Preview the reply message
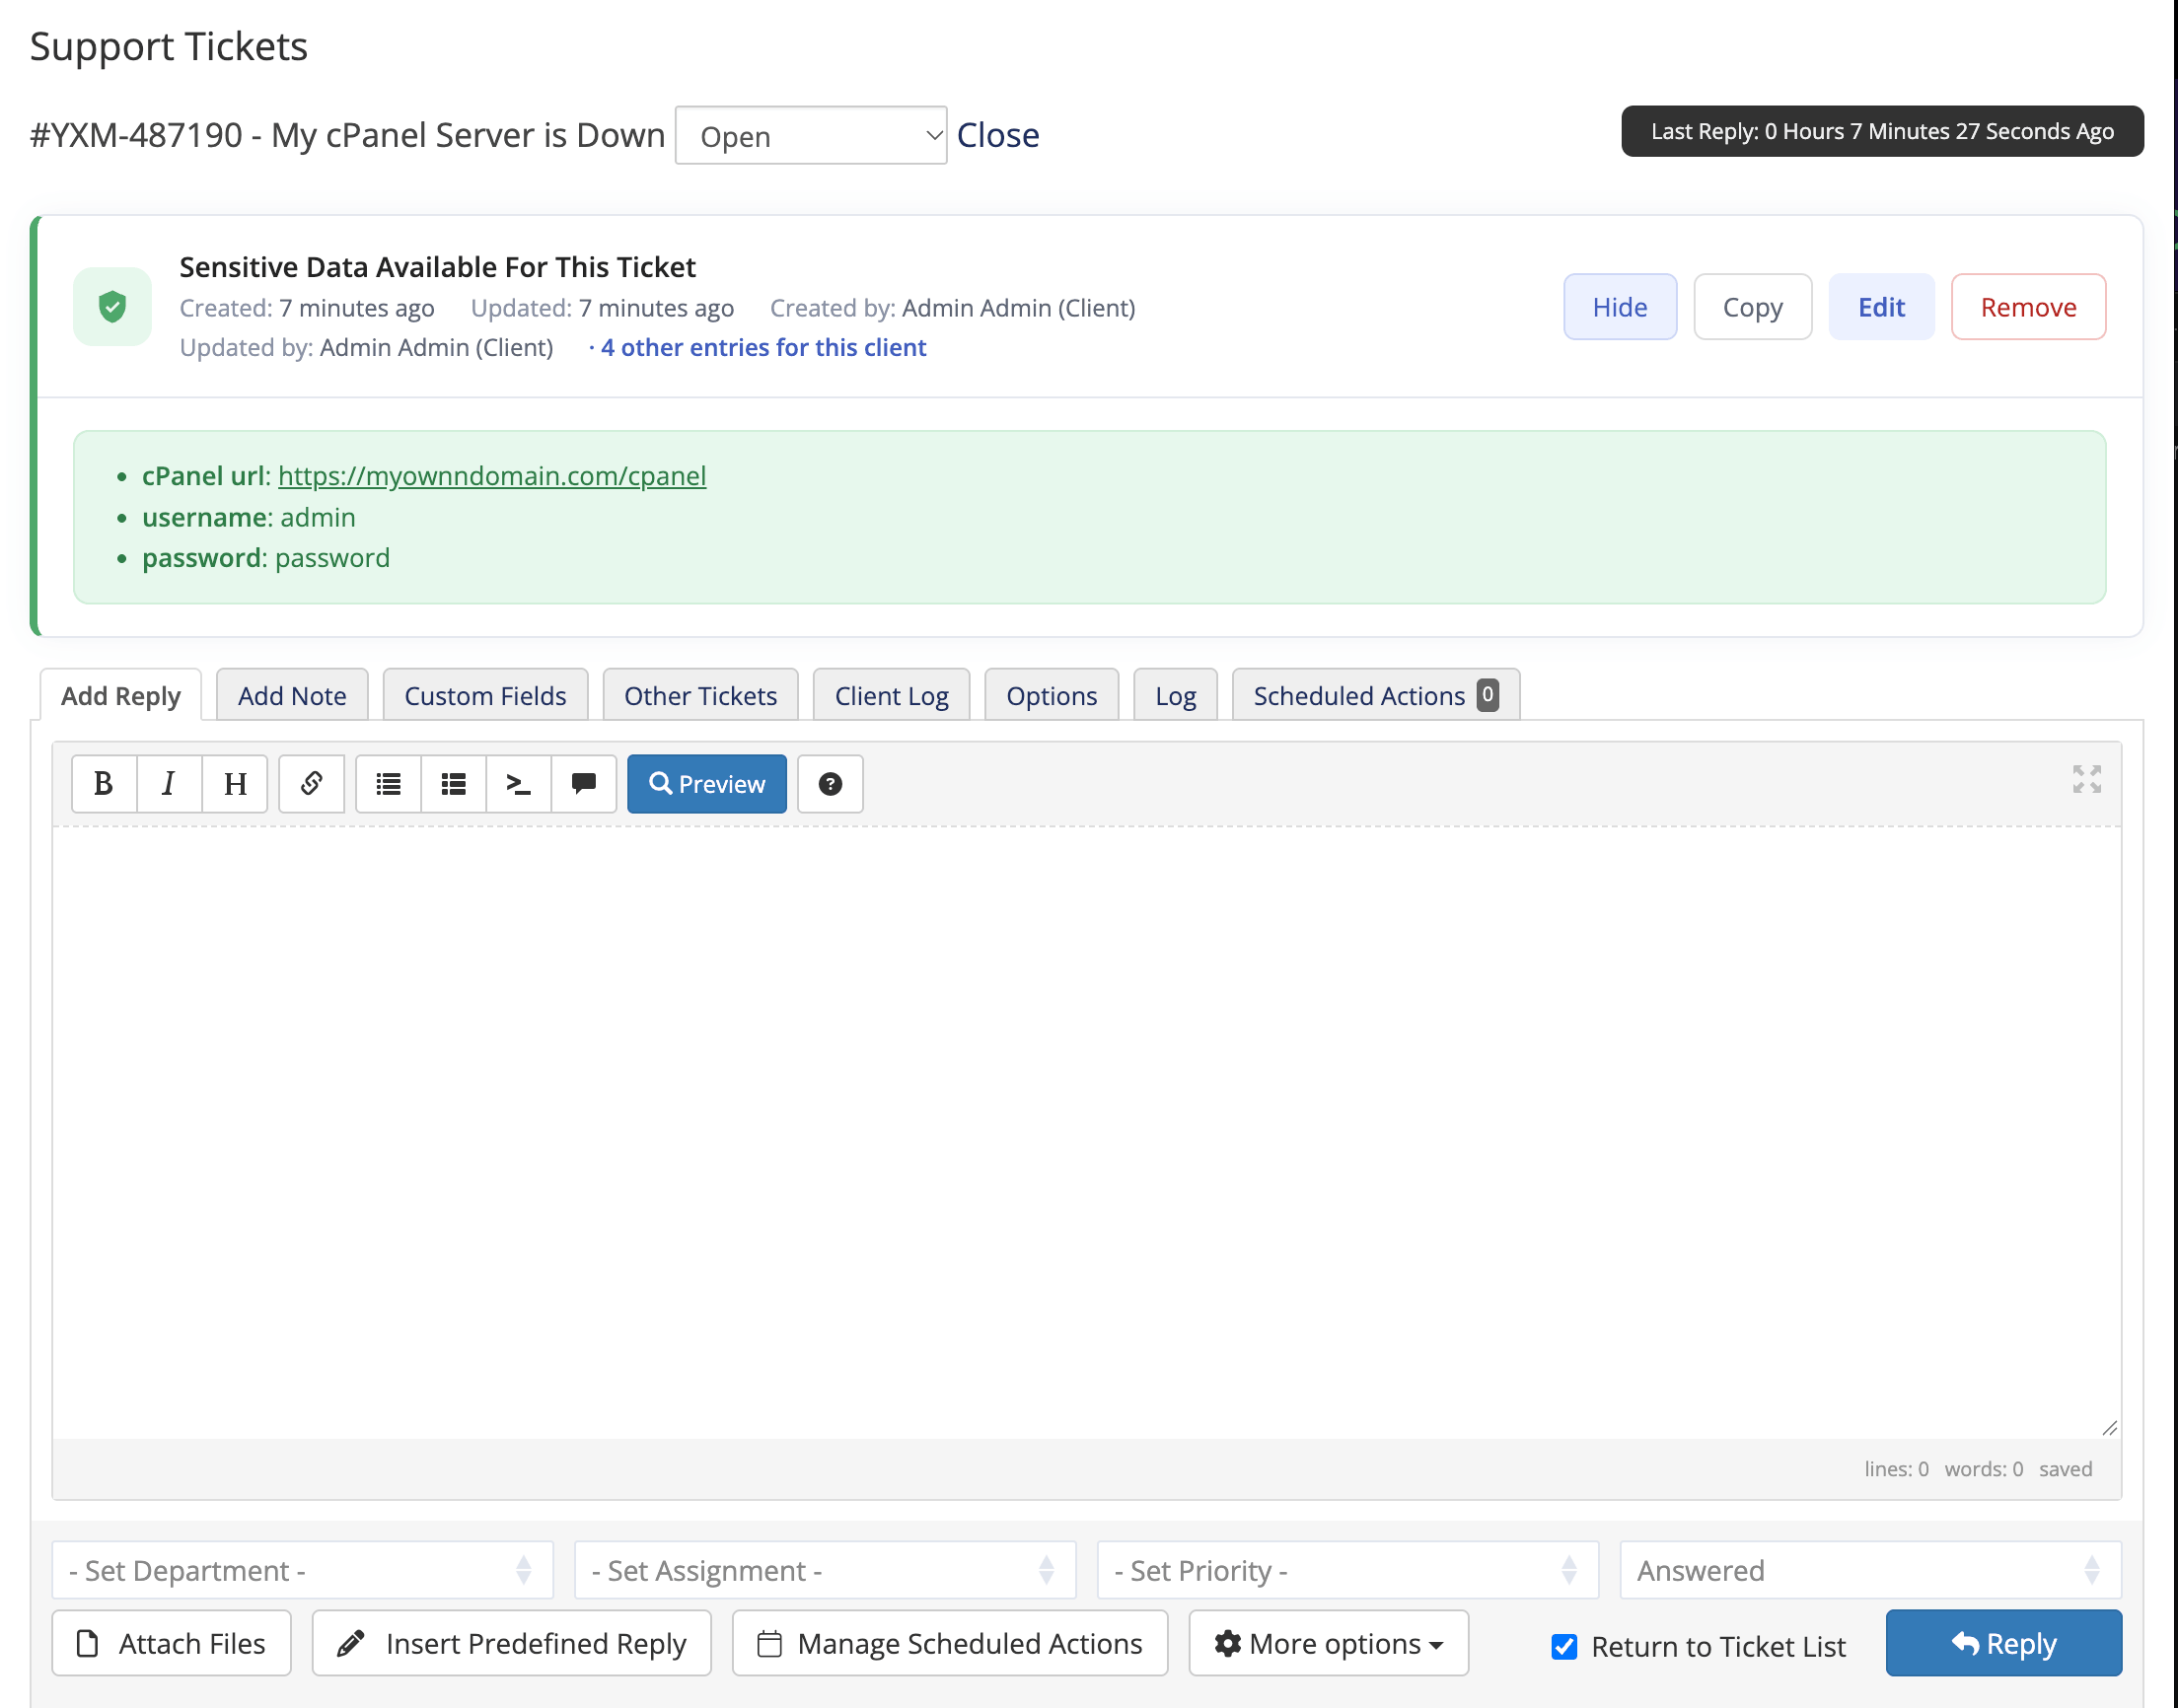Screen dimensions: 2178x1708 click(x=707, y=784)
